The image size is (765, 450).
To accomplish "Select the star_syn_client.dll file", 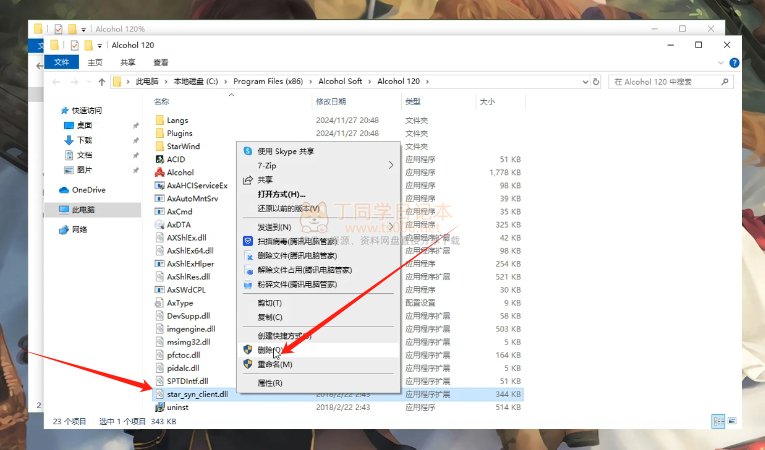I will [197, 394].
